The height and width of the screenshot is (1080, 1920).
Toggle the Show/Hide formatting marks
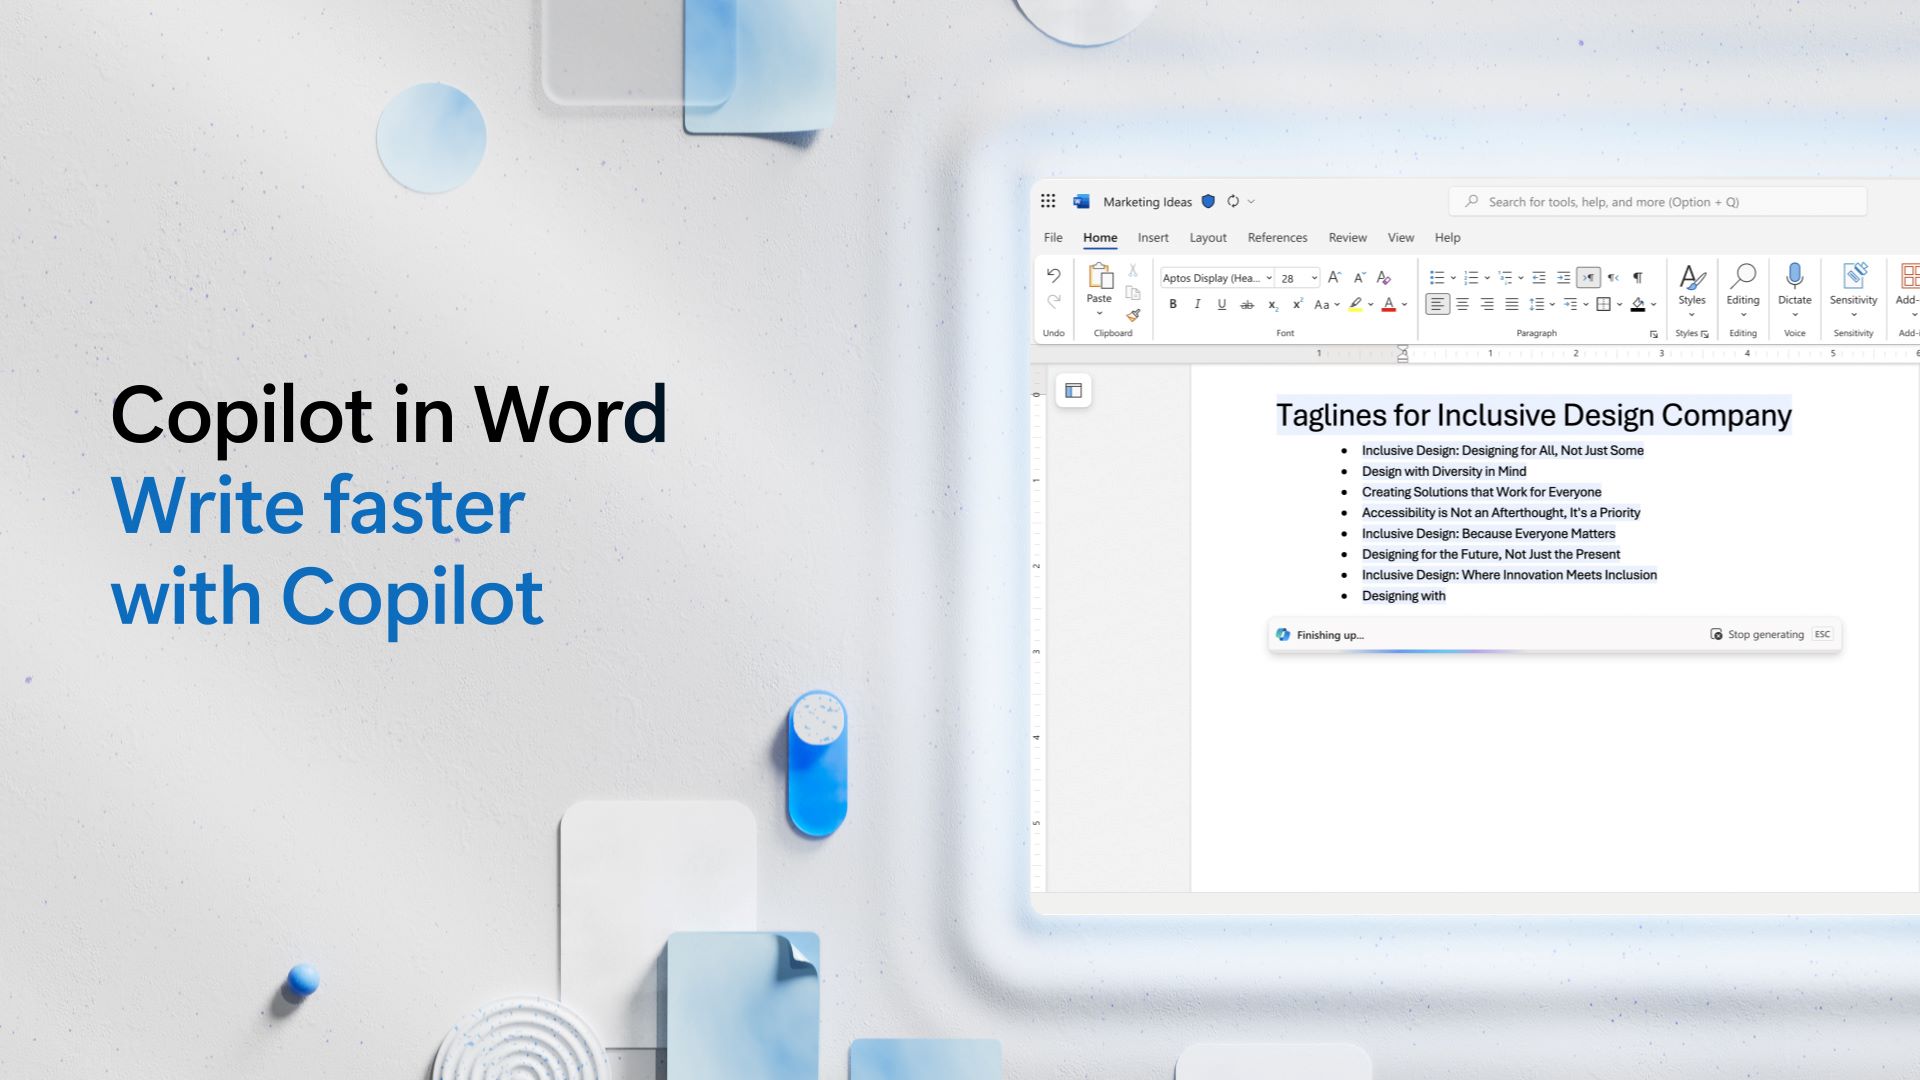[x=1639, y=277]
